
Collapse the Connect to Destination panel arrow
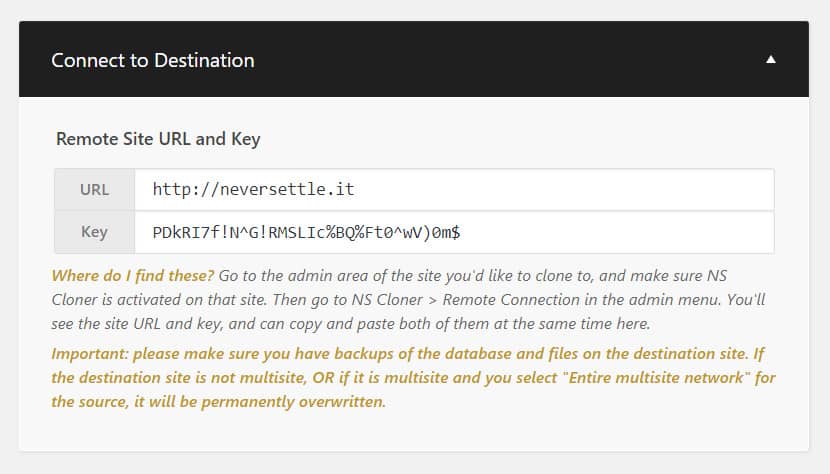click(770, 60)
